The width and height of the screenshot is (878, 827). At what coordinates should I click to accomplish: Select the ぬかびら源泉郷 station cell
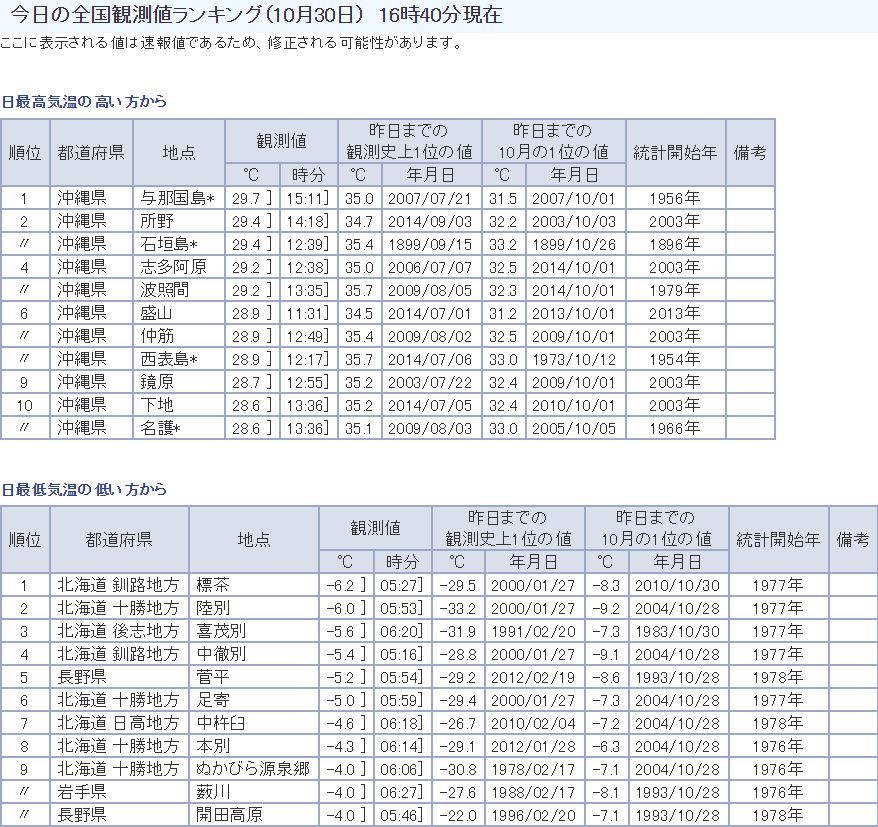254,769
